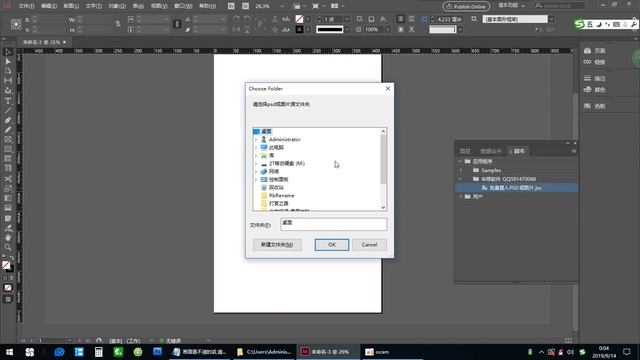
Task: Click OK in Choose Folder dialog
Action: [x=331, y=245]
